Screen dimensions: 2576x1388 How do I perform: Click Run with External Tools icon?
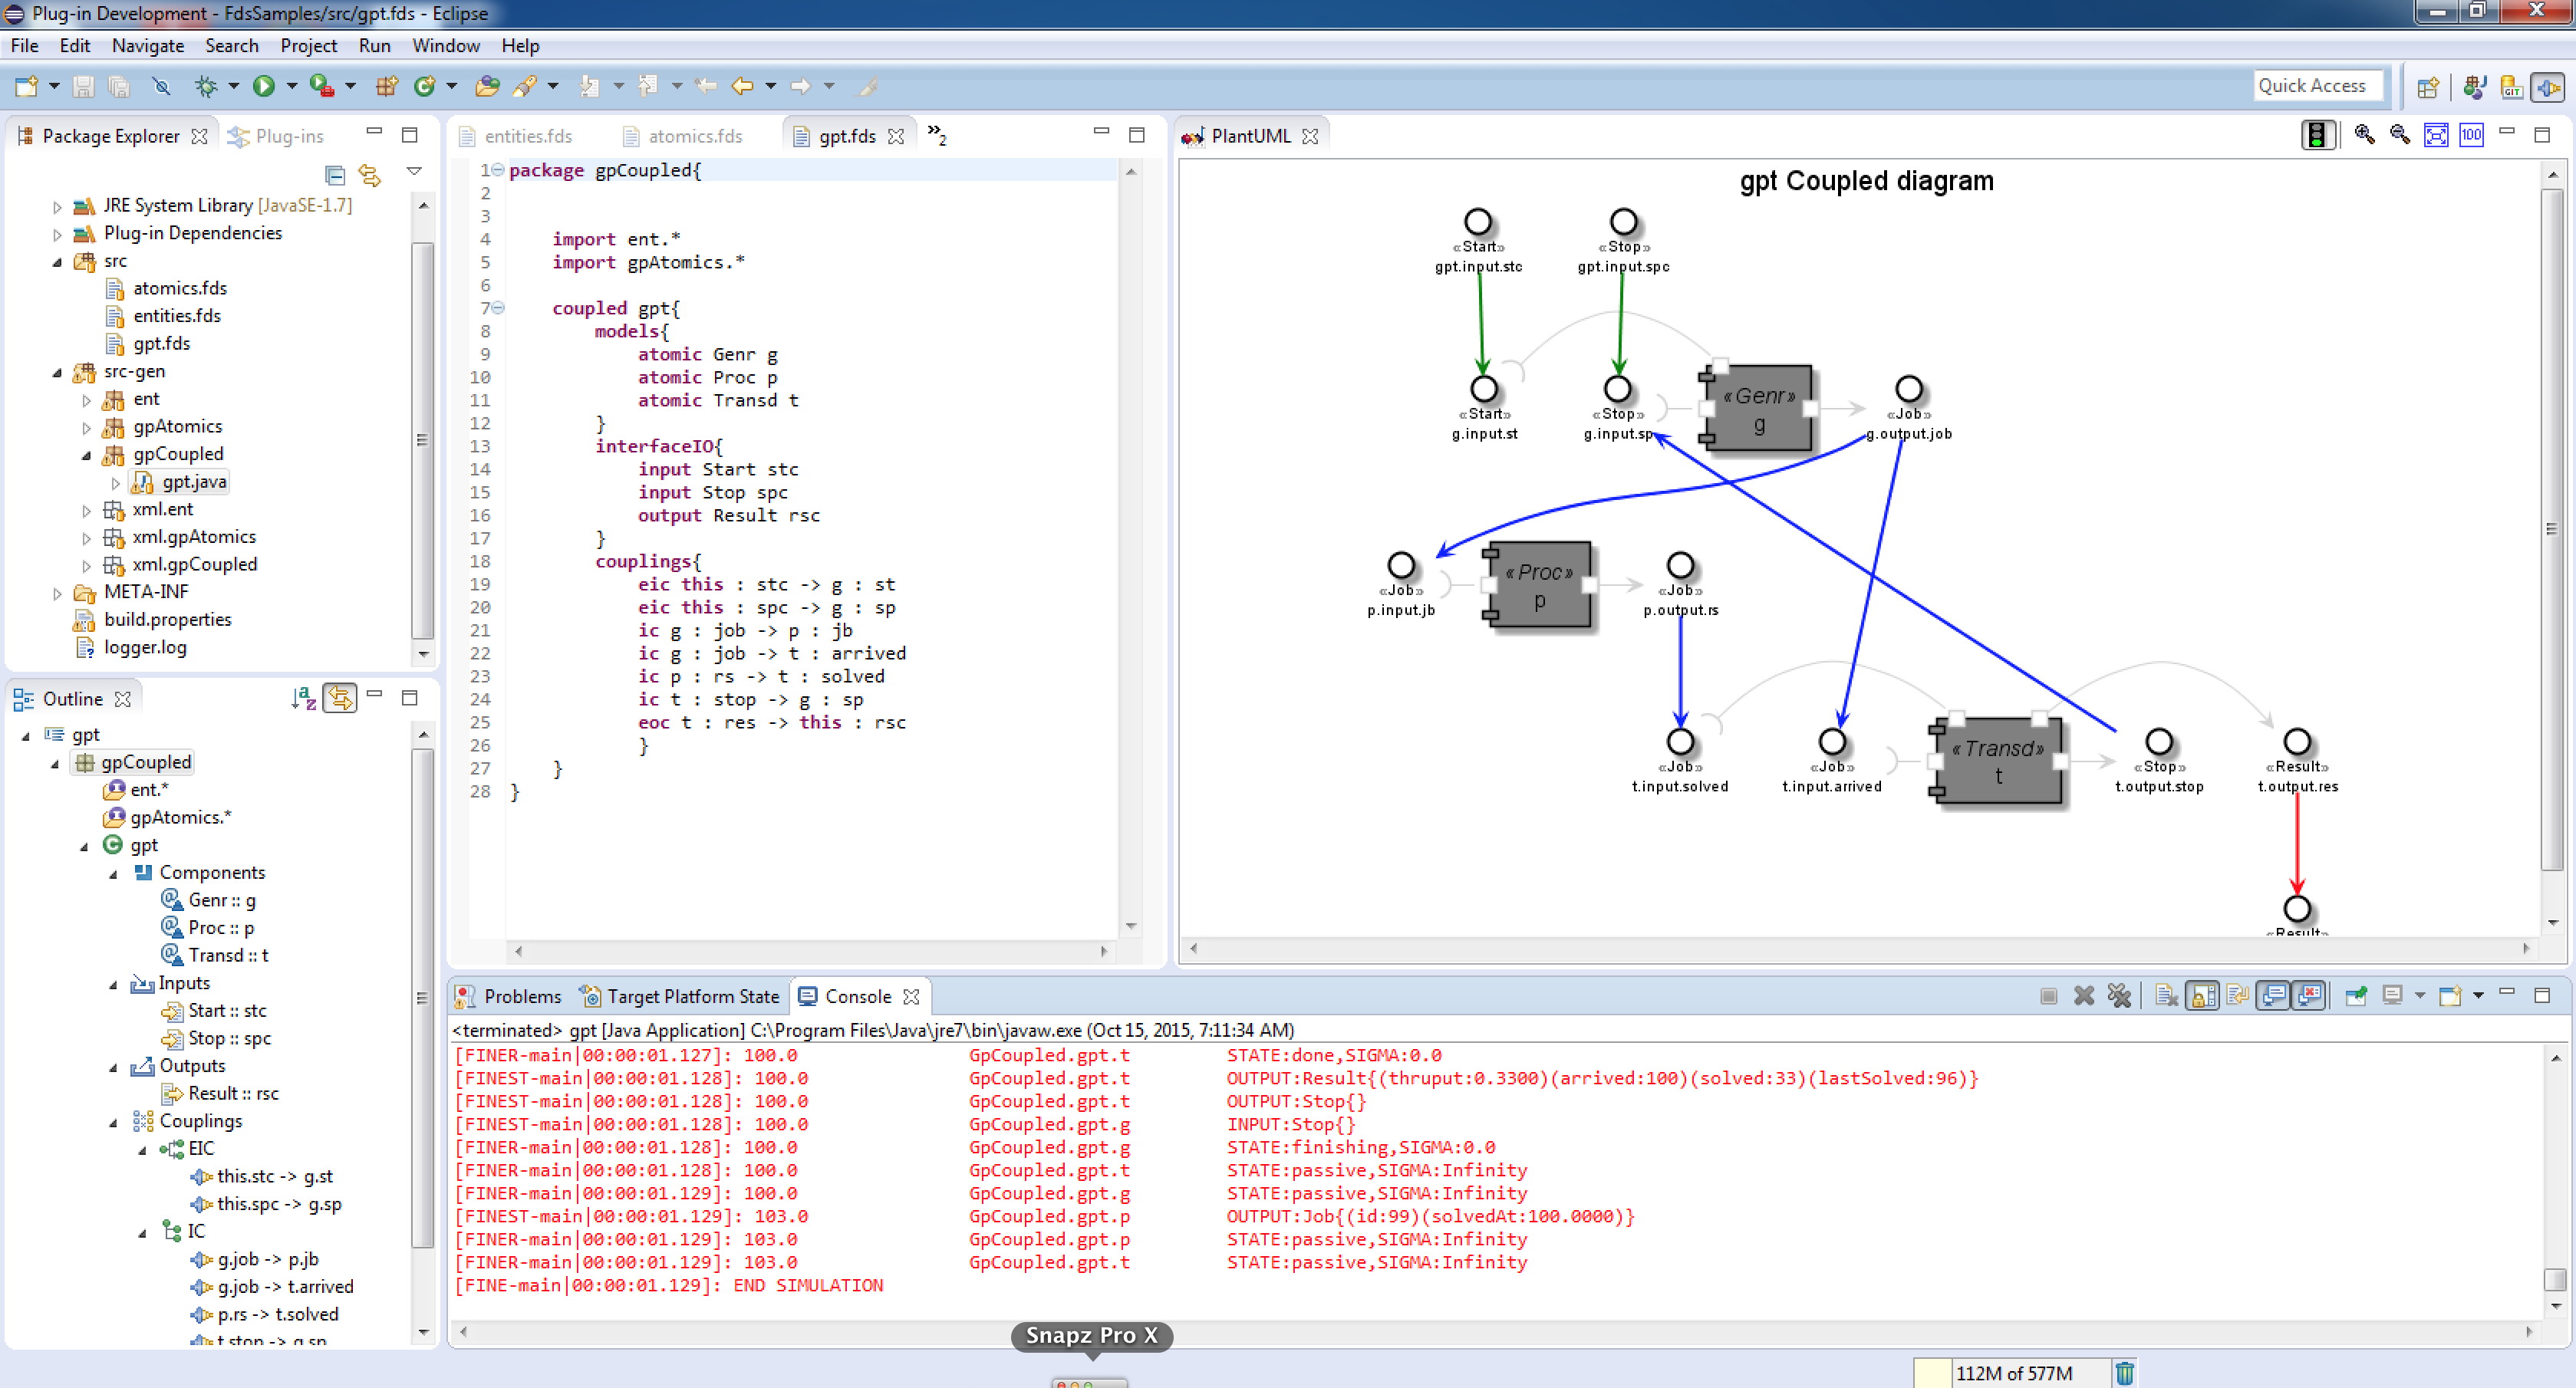[322, 87]
